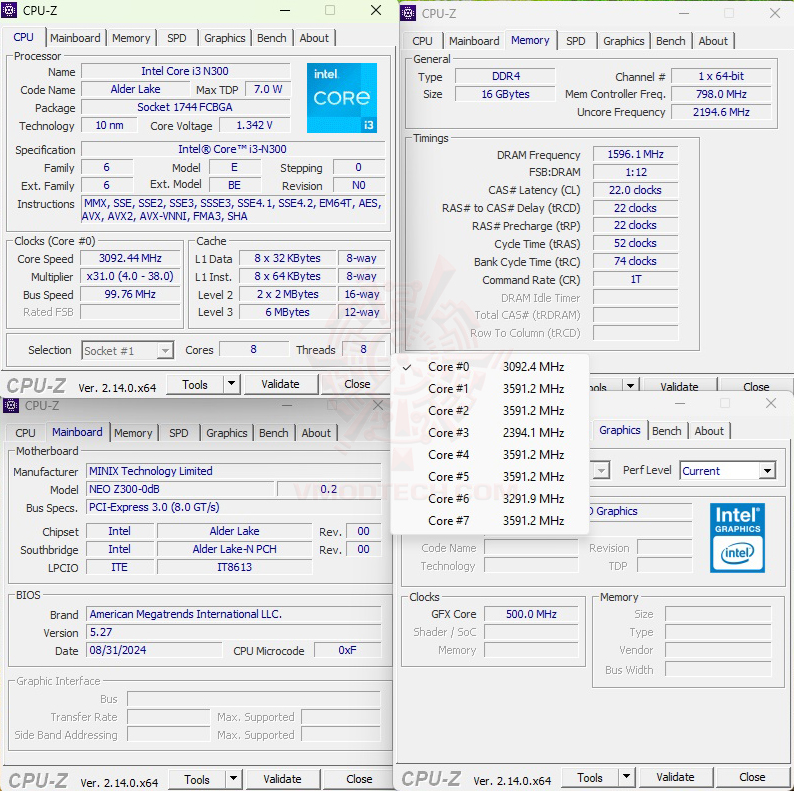This screenshot has height=791, width=794.
Task: Click the Level 3 cache value 6 MBytes
Action: pos(287,312)
